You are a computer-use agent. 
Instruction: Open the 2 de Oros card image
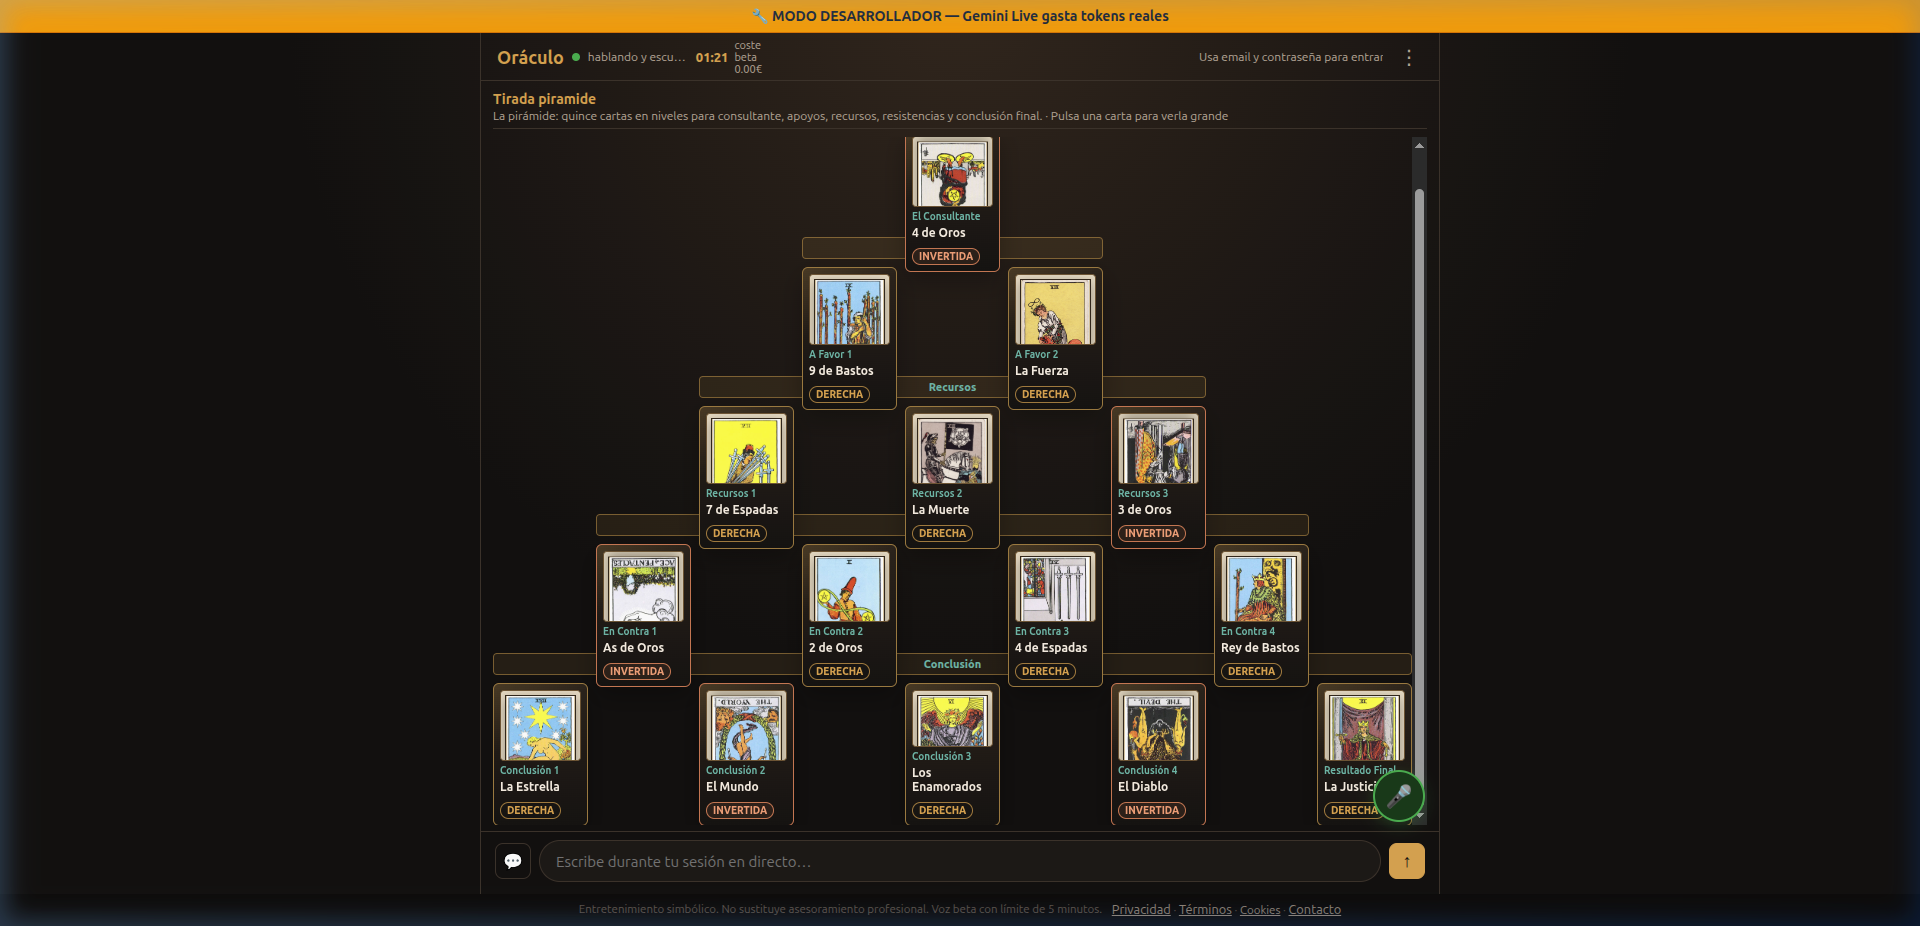tap(849, 587)
